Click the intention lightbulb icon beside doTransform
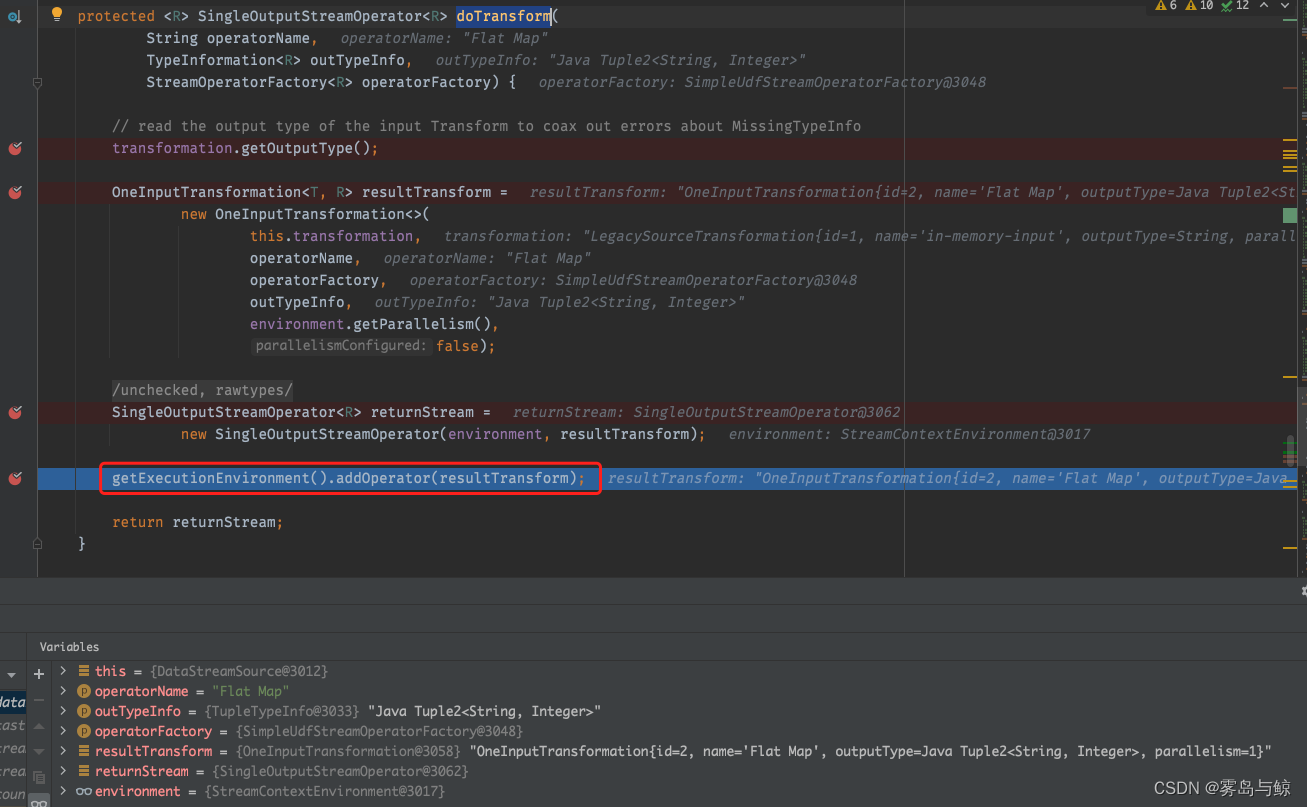The width and height of the screenshot is (1307, 807). click(57, 14)
